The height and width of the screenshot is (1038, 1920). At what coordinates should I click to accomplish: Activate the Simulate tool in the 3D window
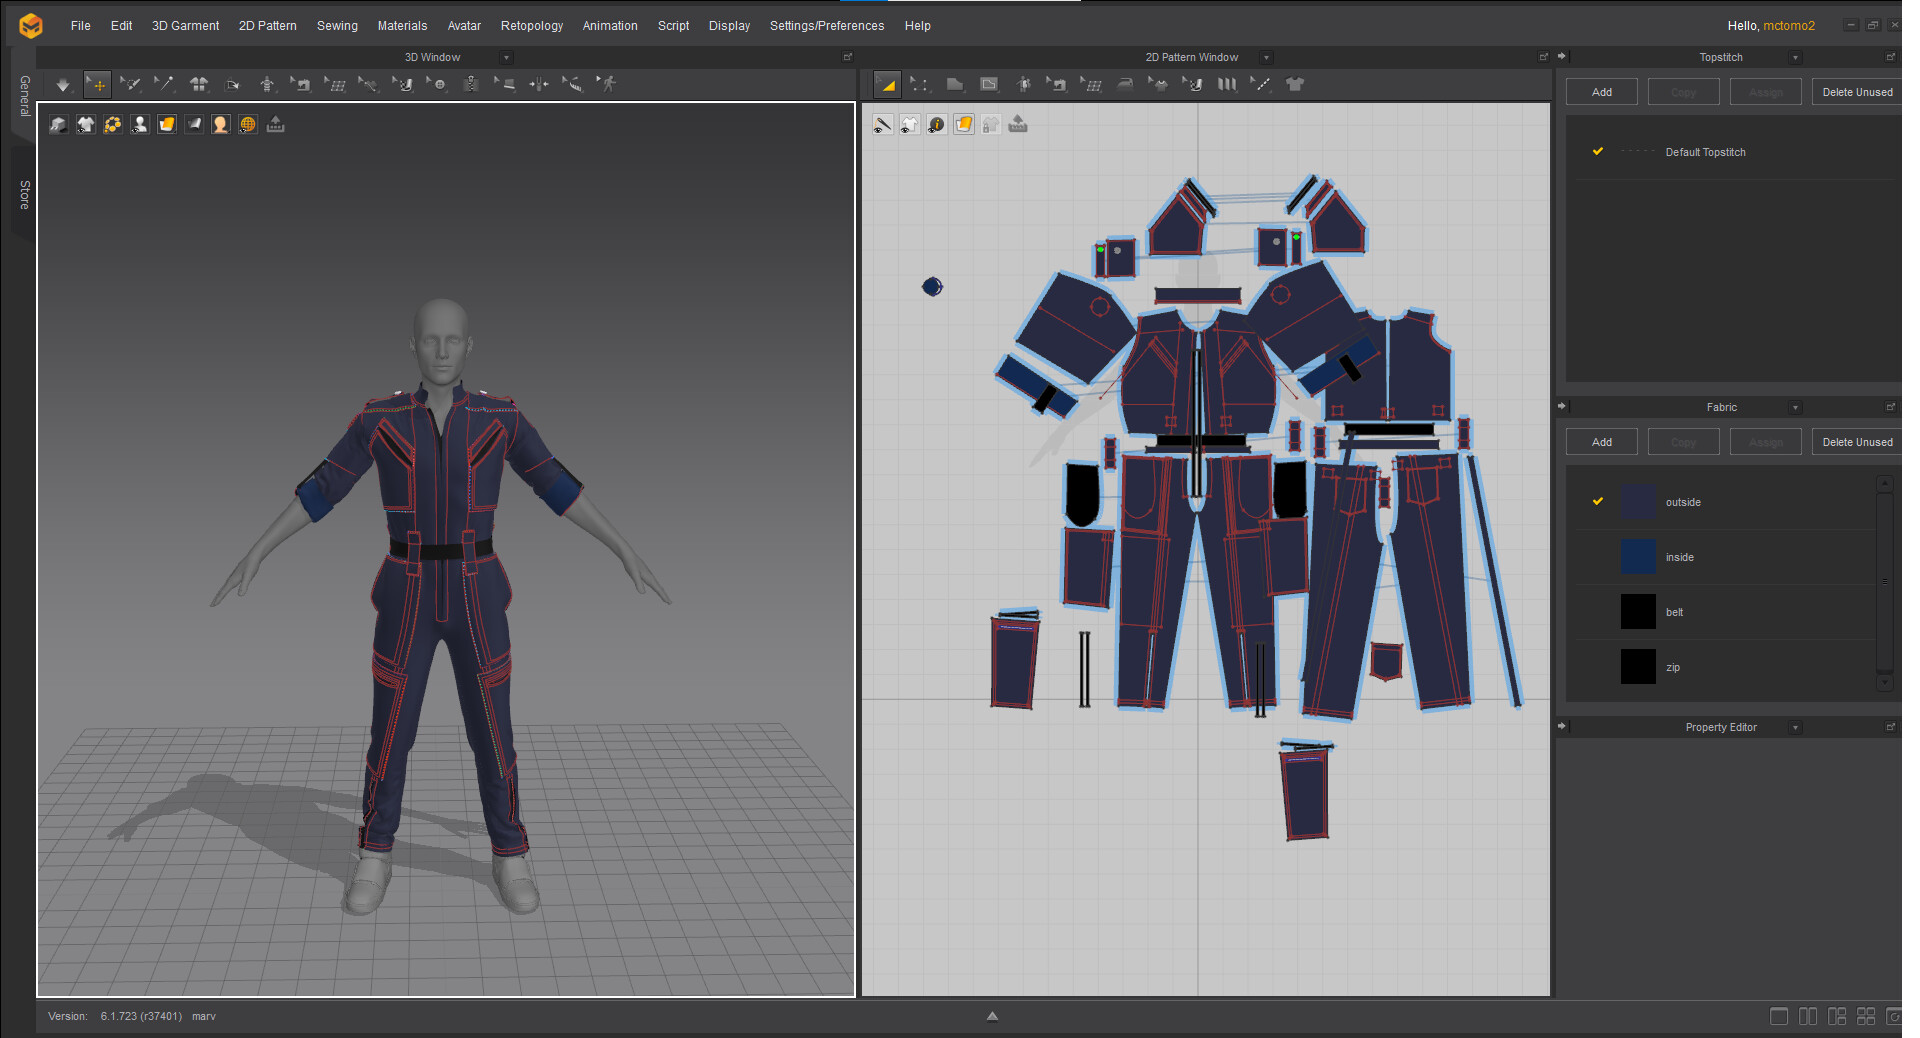[62, 85]
